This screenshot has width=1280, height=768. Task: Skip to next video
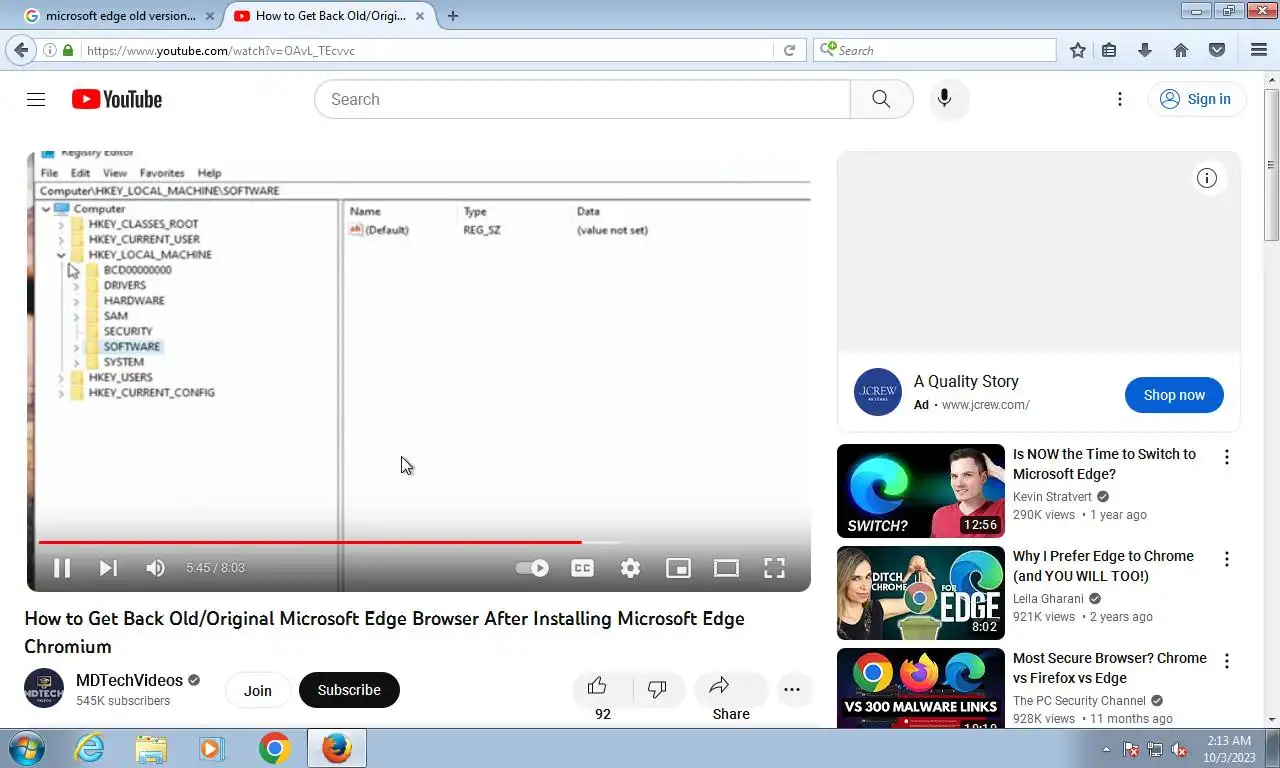(108, 568)
